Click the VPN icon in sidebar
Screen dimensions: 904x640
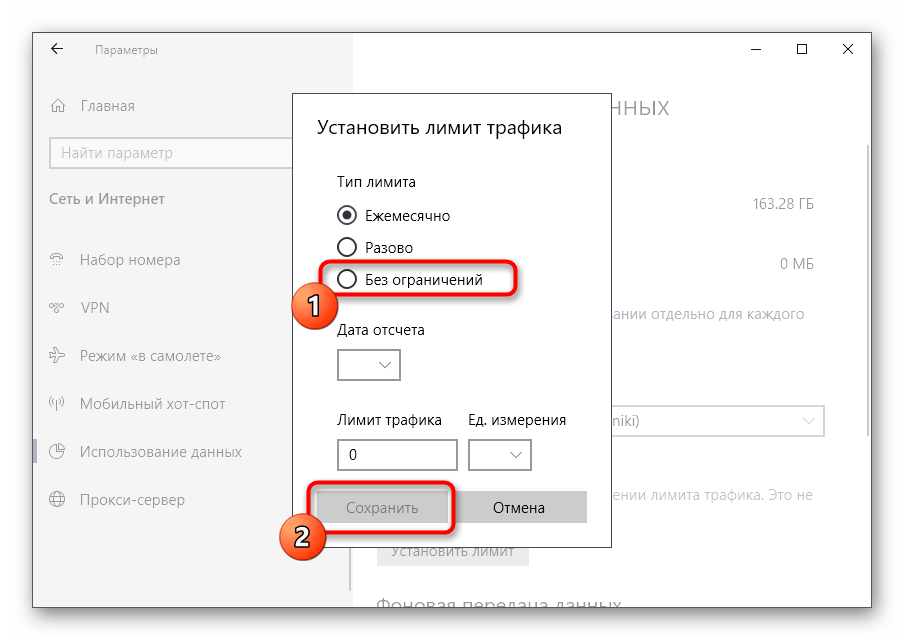57,308
